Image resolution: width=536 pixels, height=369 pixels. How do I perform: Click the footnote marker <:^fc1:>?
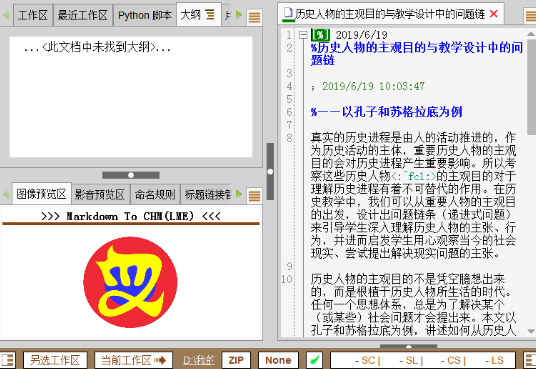[414, 176]
